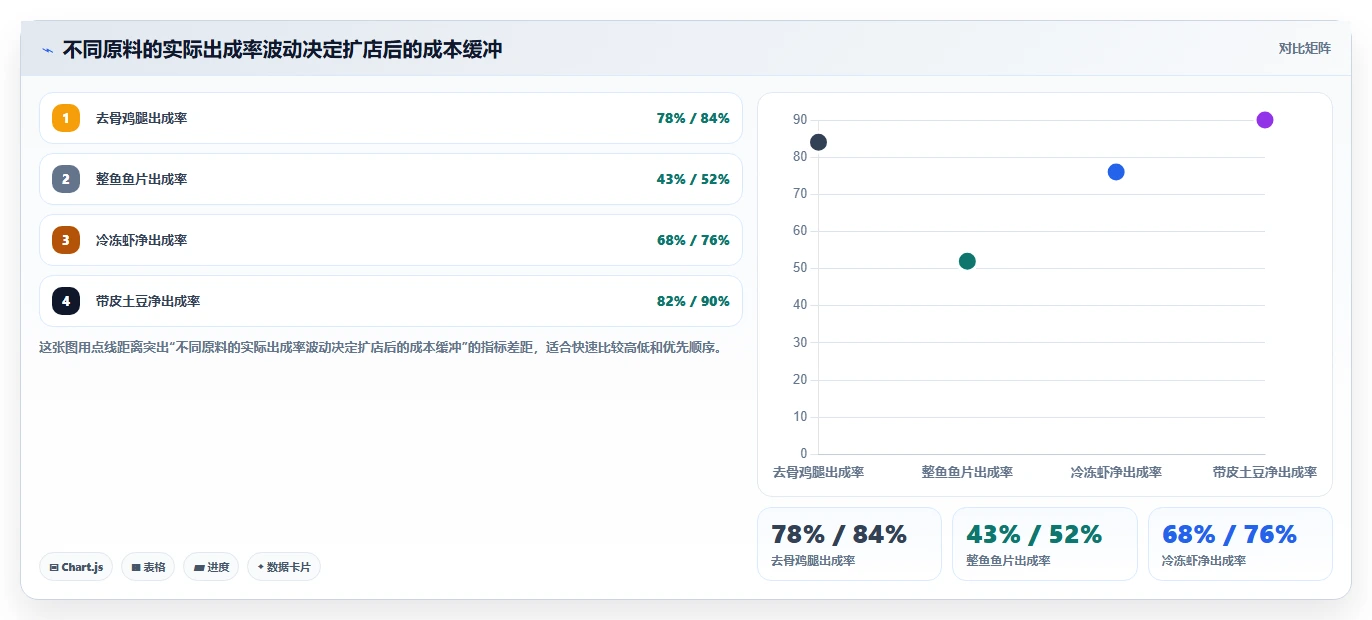The width and height of the screenshot is (1372, 620).
Task: Click the y-axis label 50
Action: 800,268
